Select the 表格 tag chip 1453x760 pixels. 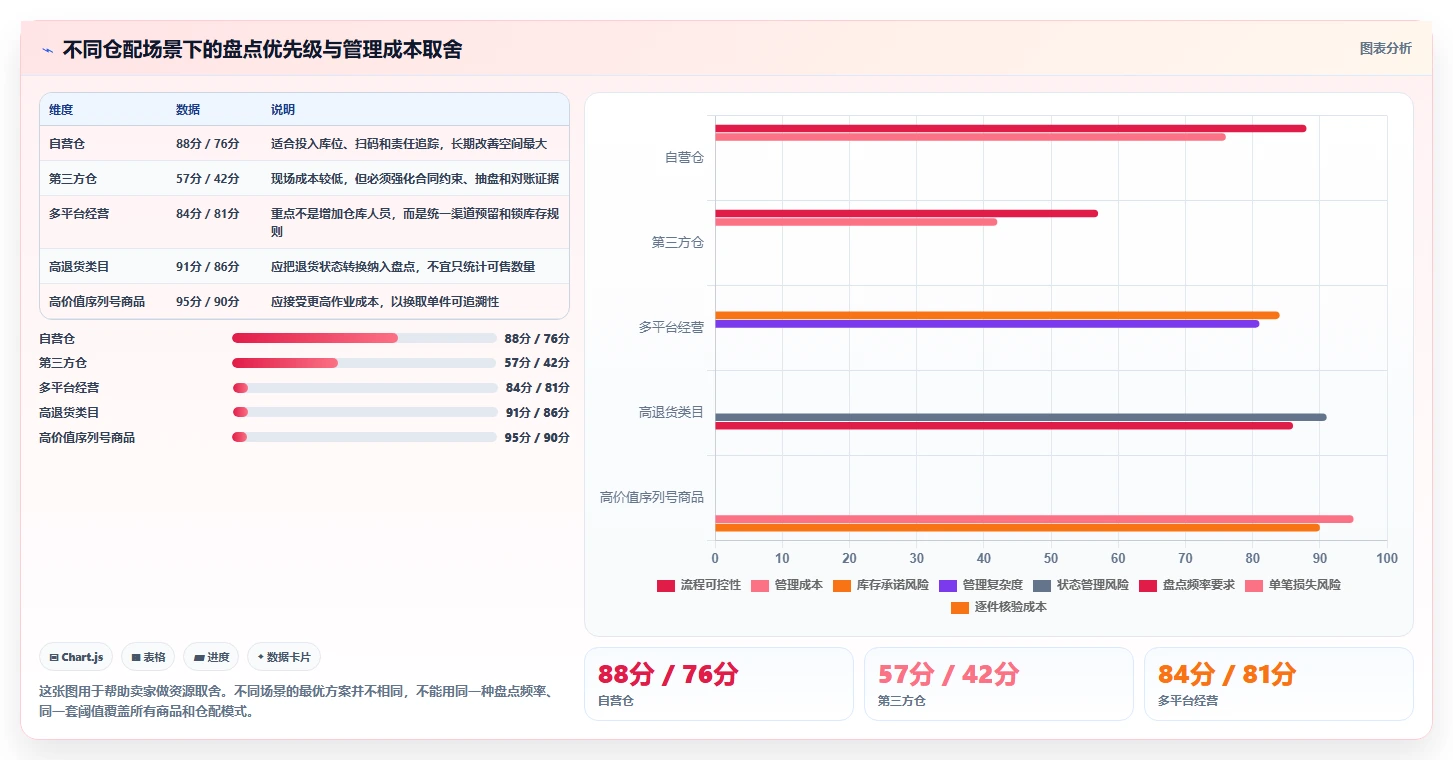click(148, 657)
